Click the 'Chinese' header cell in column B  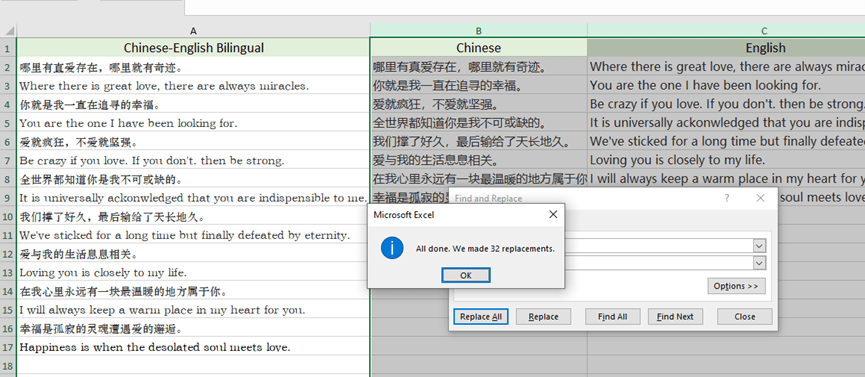click(x=478, y=48)
